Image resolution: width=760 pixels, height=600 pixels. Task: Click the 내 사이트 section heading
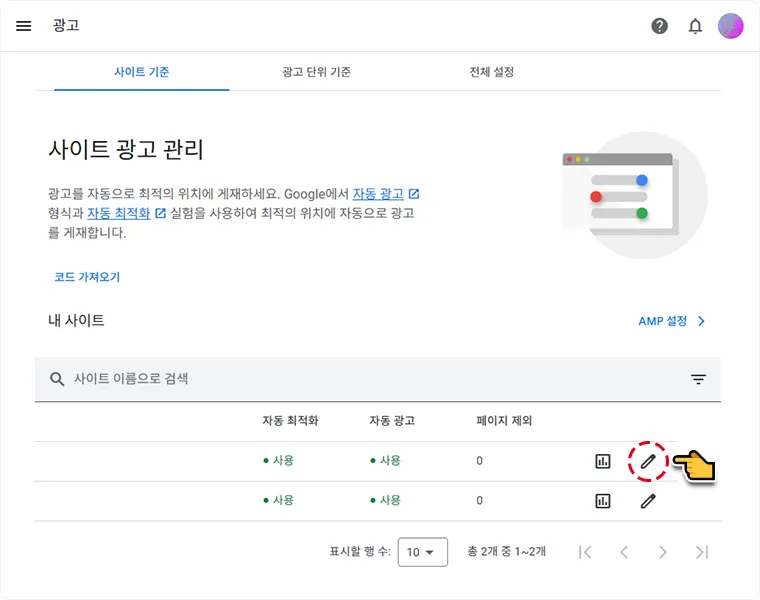point(76,320)
